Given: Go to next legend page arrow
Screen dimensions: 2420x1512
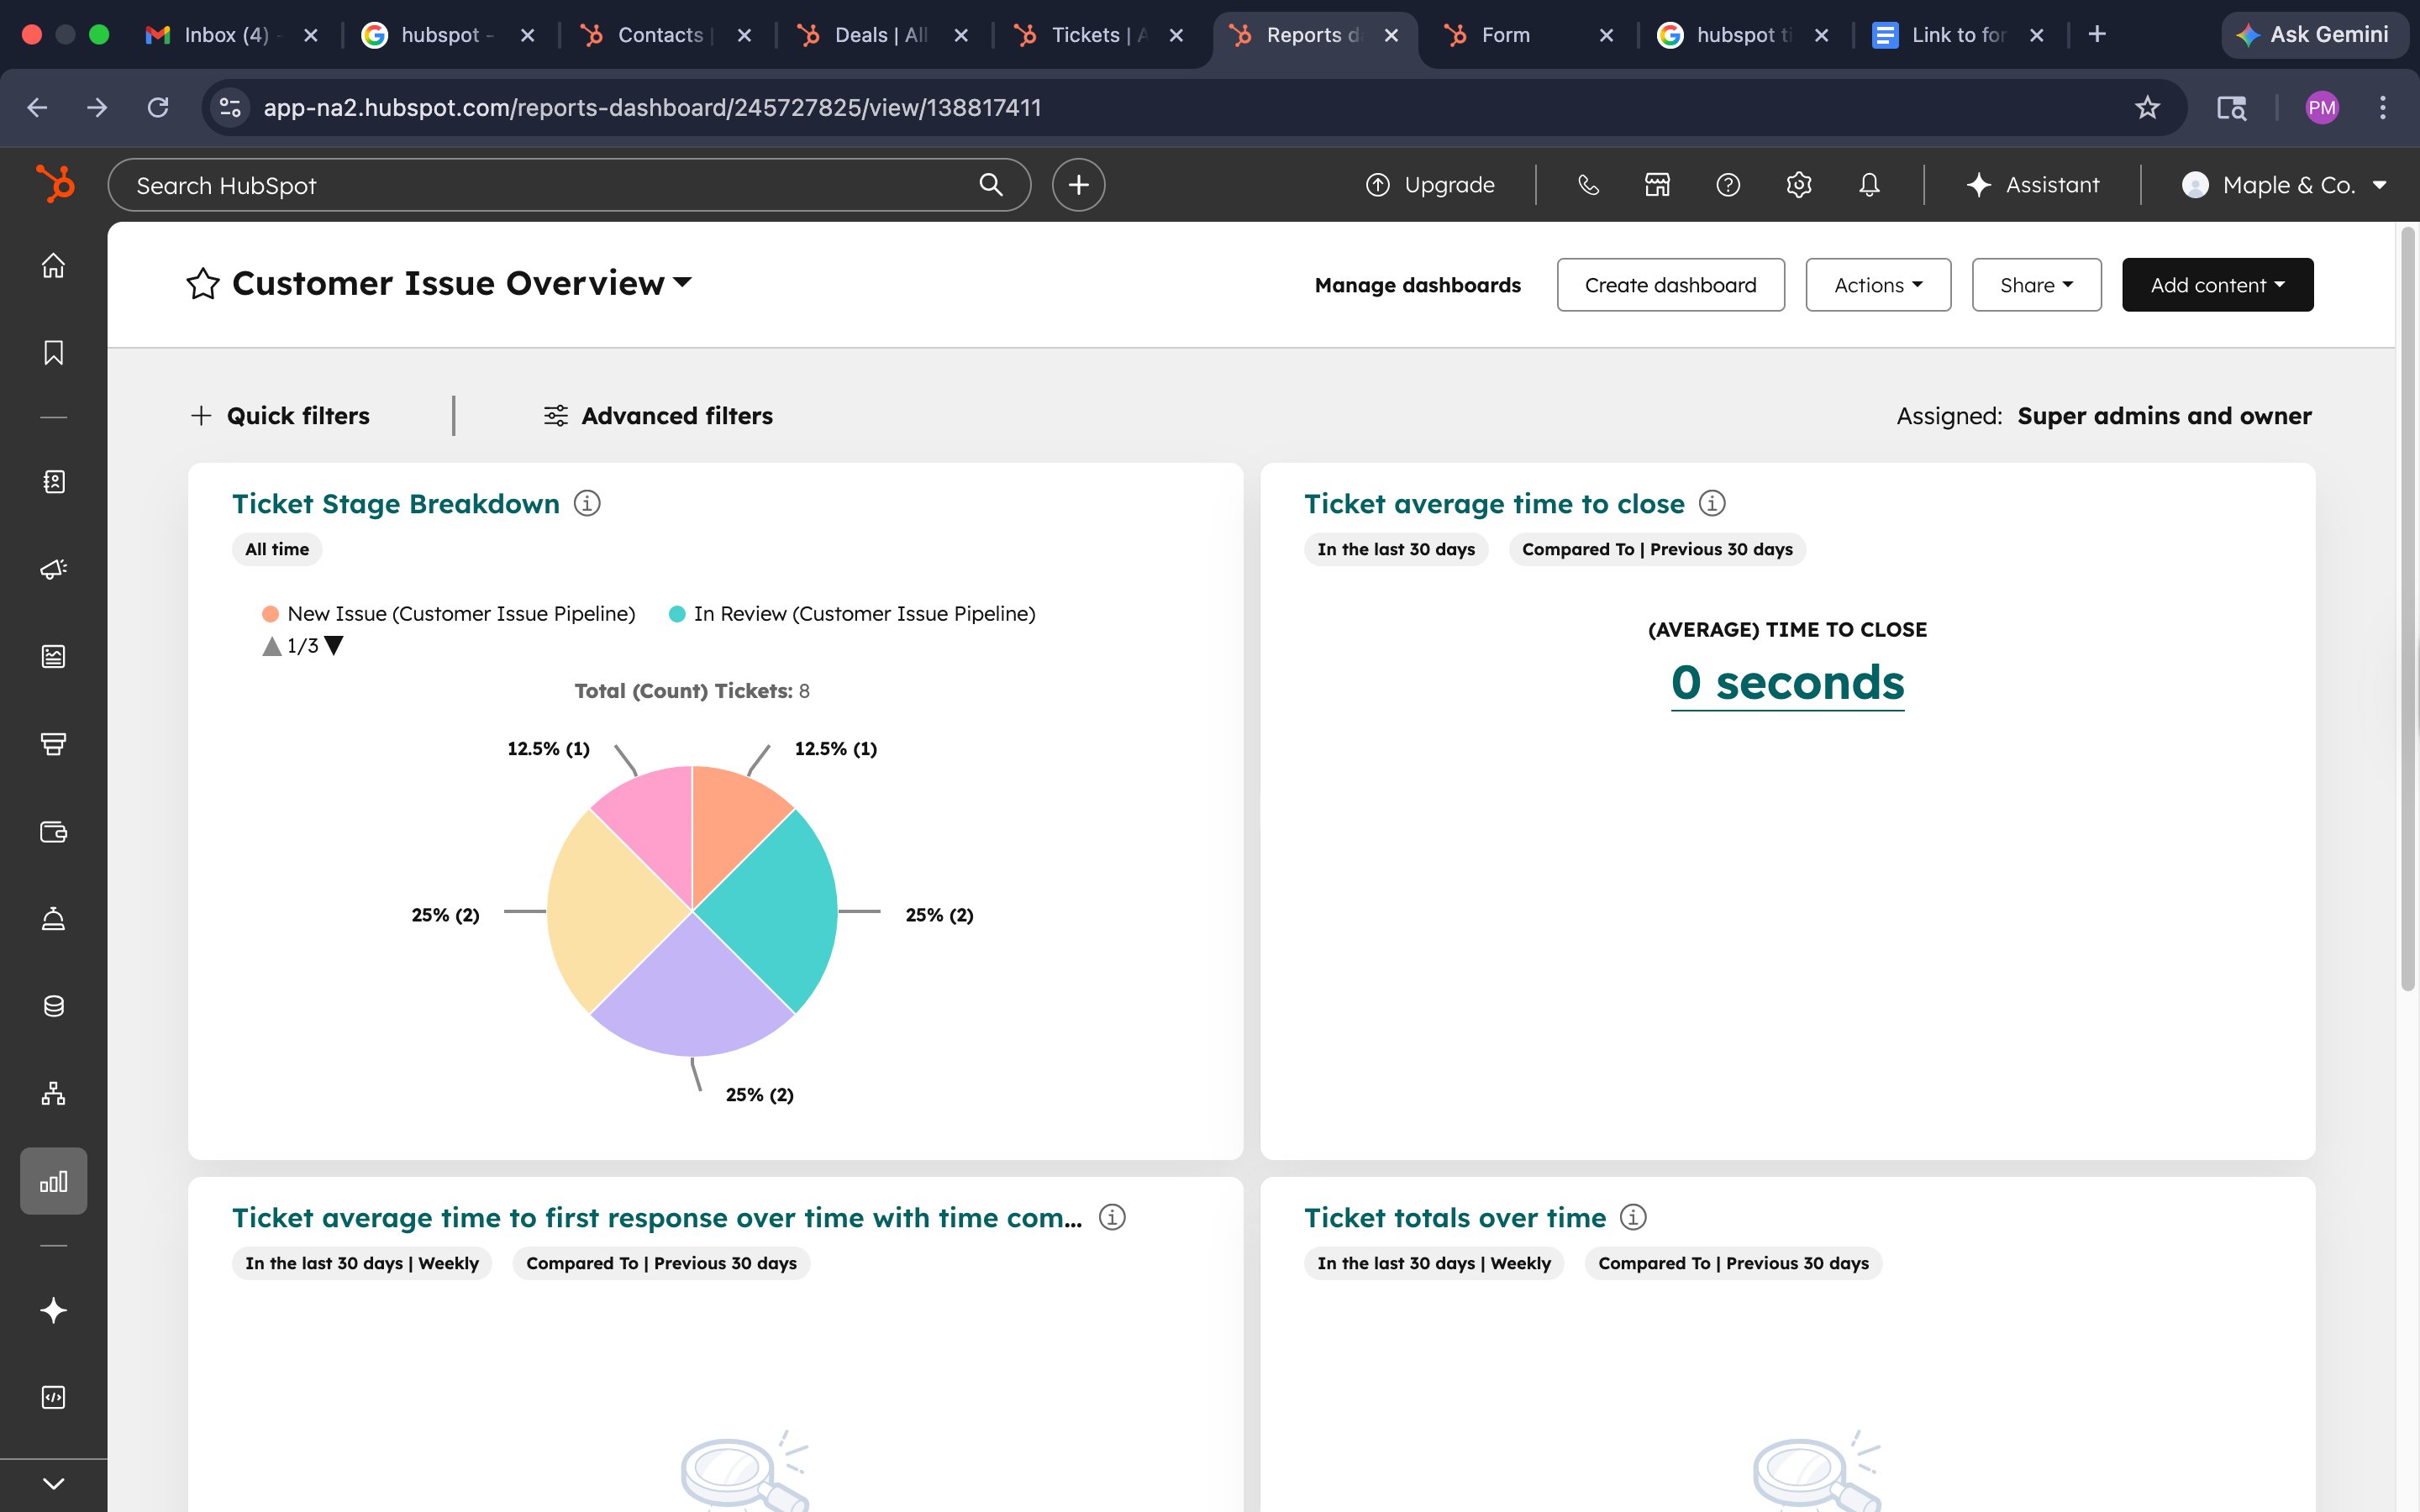Looking at the screenshot, I should point(334,646).
